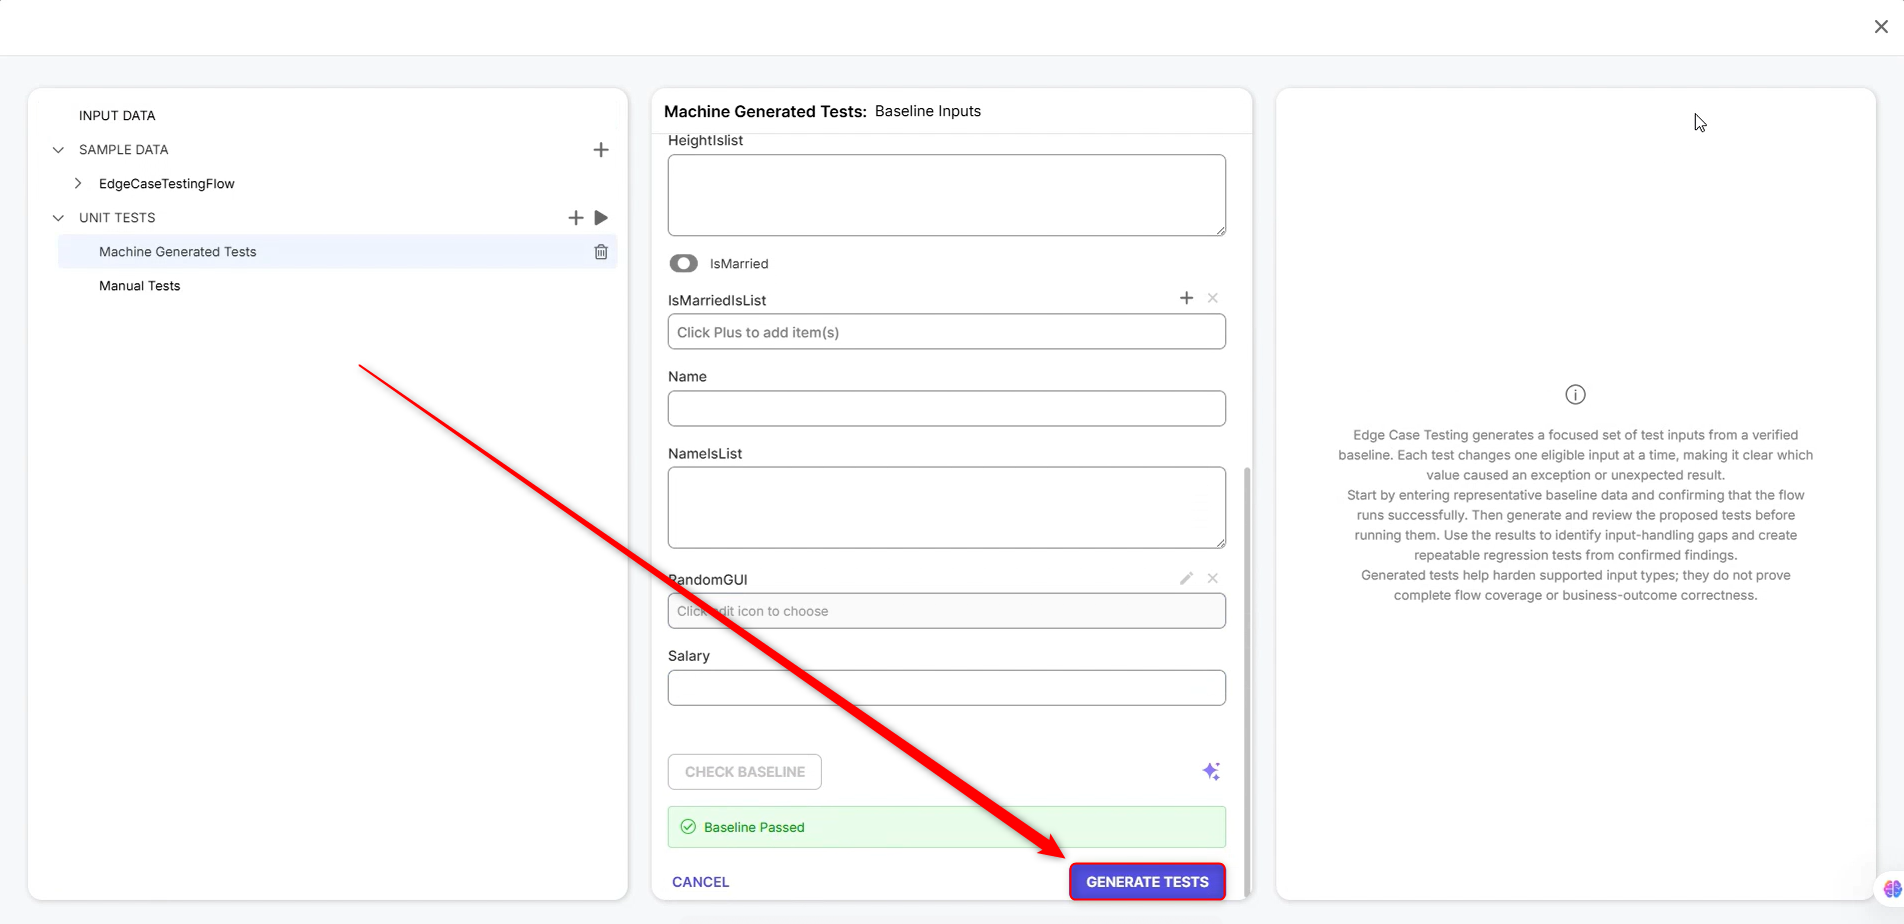This screenshot has height=924, width=1904.
Task: Delete Machine Generated Tests trash icon
Action: tap(601, 252)
